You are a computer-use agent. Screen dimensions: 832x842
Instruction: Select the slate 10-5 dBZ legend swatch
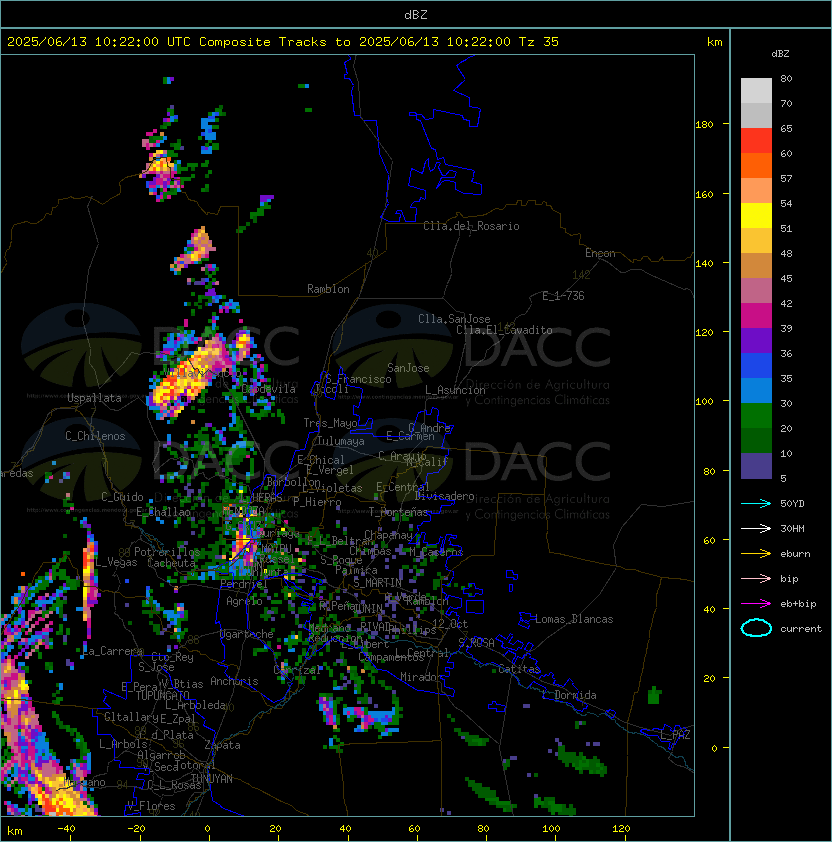click(756, 466)
